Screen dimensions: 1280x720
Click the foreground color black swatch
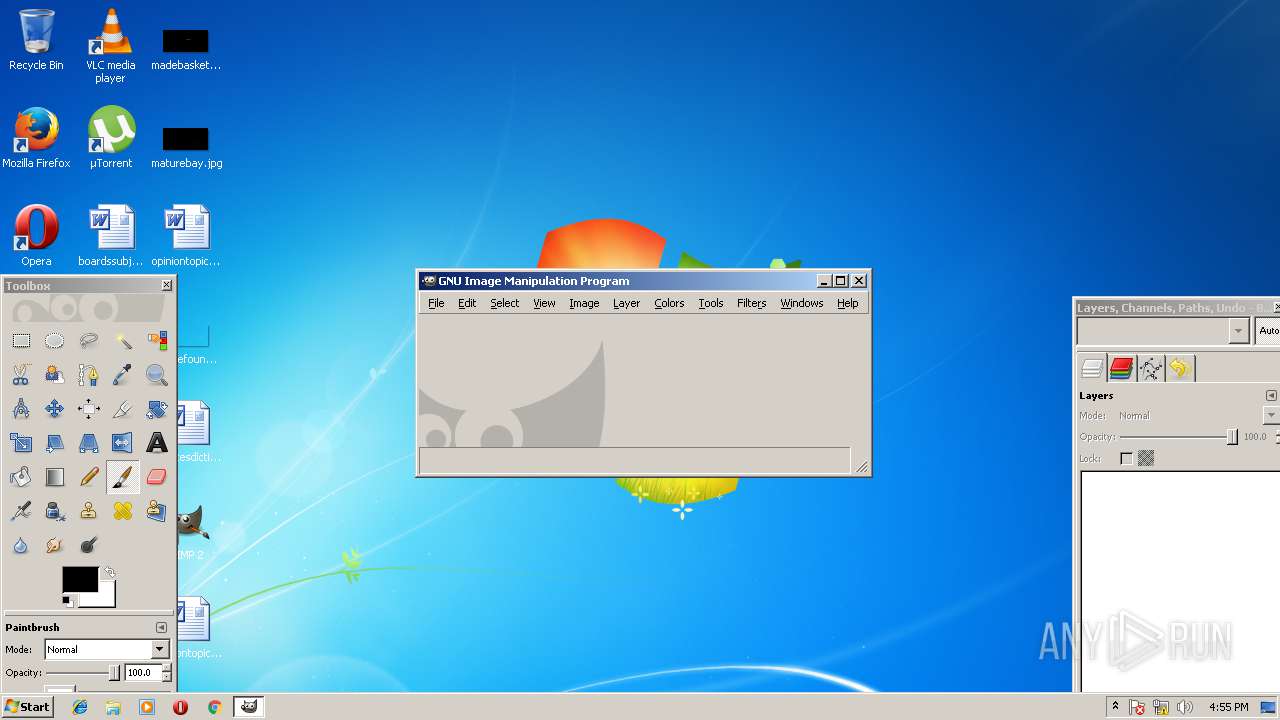click(80, 579)
